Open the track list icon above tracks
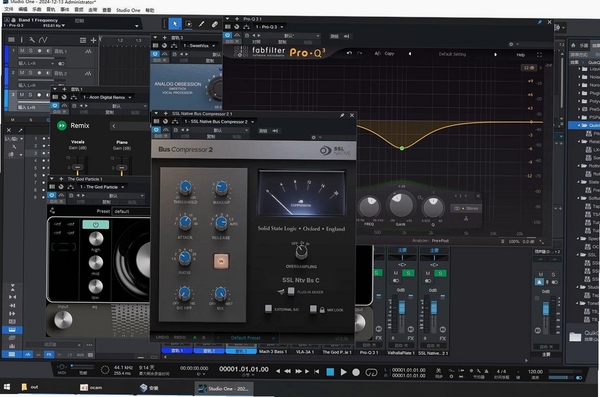Image resolution: width=600 pixels, height=397 pixels. (x=11, y=39)
